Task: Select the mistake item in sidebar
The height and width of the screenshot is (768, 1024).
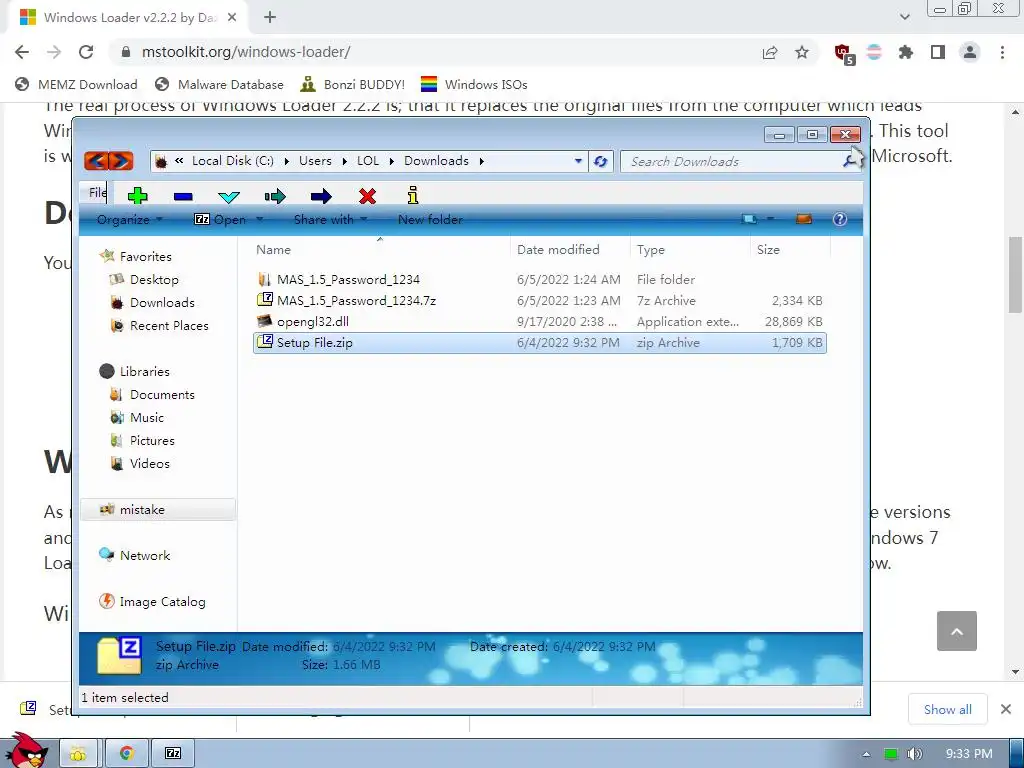Action: tap(158, 509)
